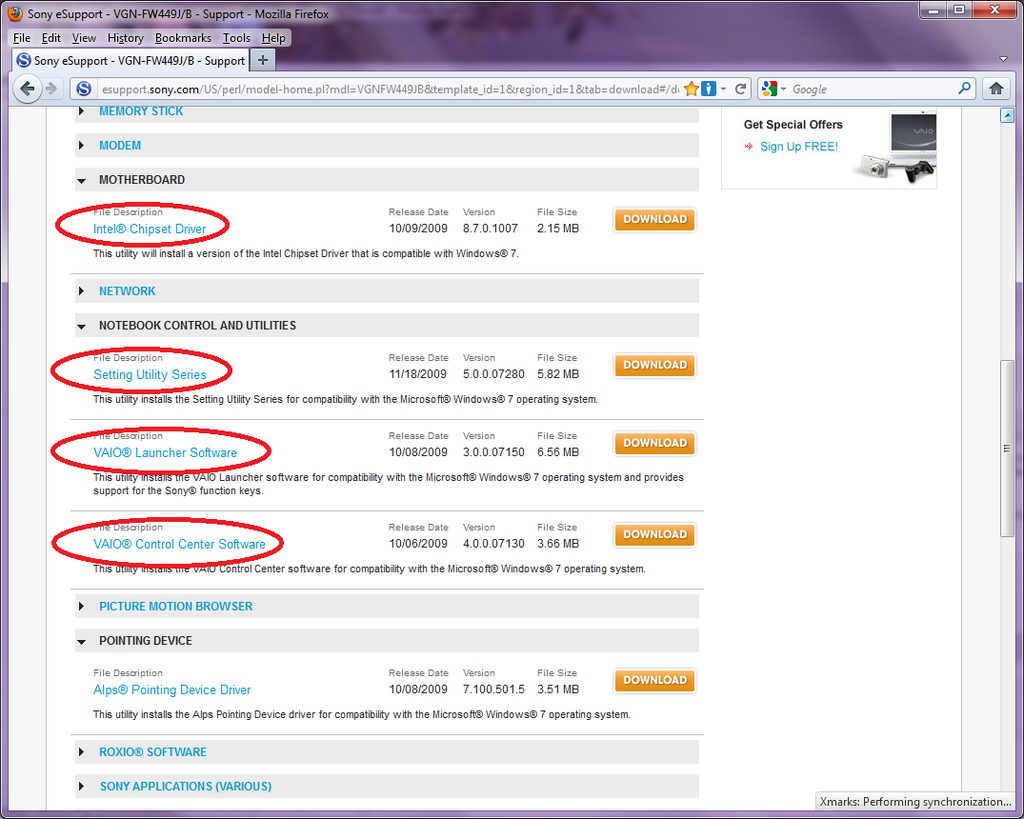Expand the PICTURE MOTION BROWSER section

(387, 606)
